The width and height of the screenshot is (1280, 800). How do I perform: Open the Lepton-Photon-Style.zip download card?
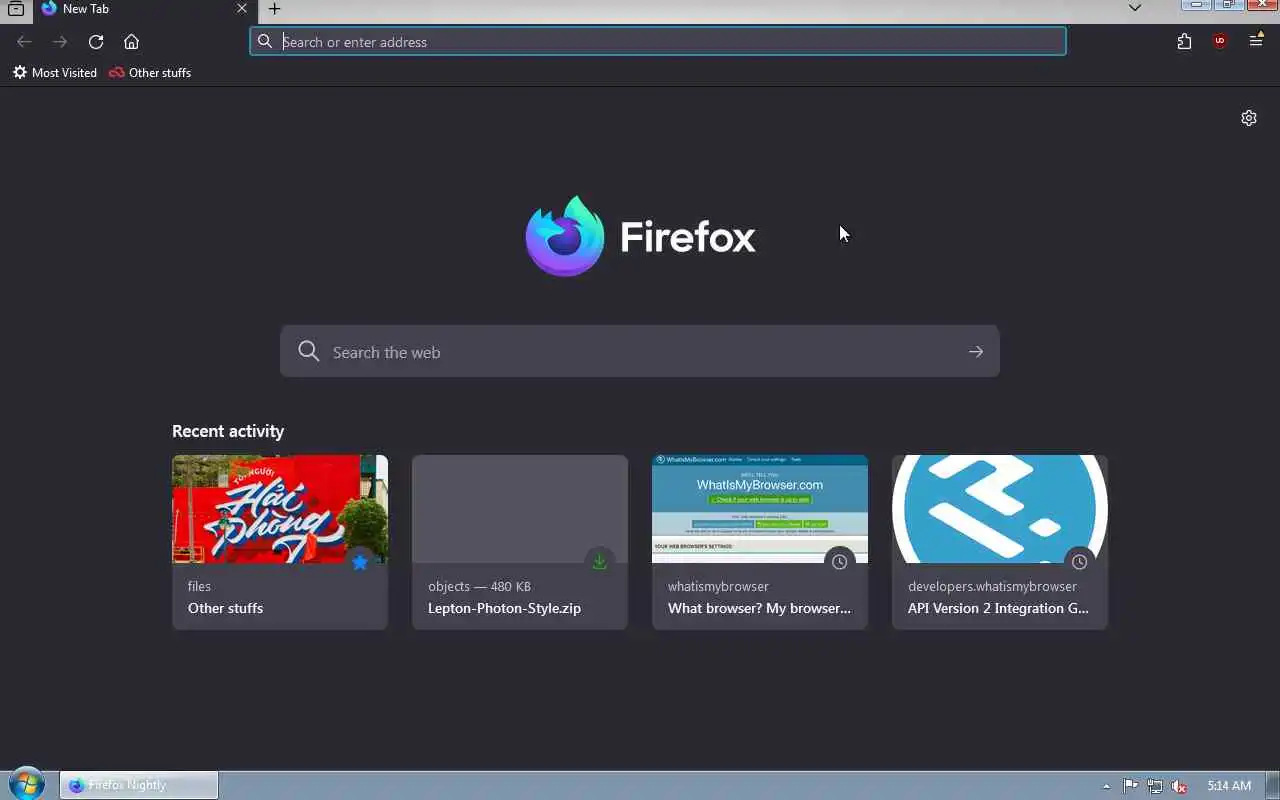[x=520, y=542]
